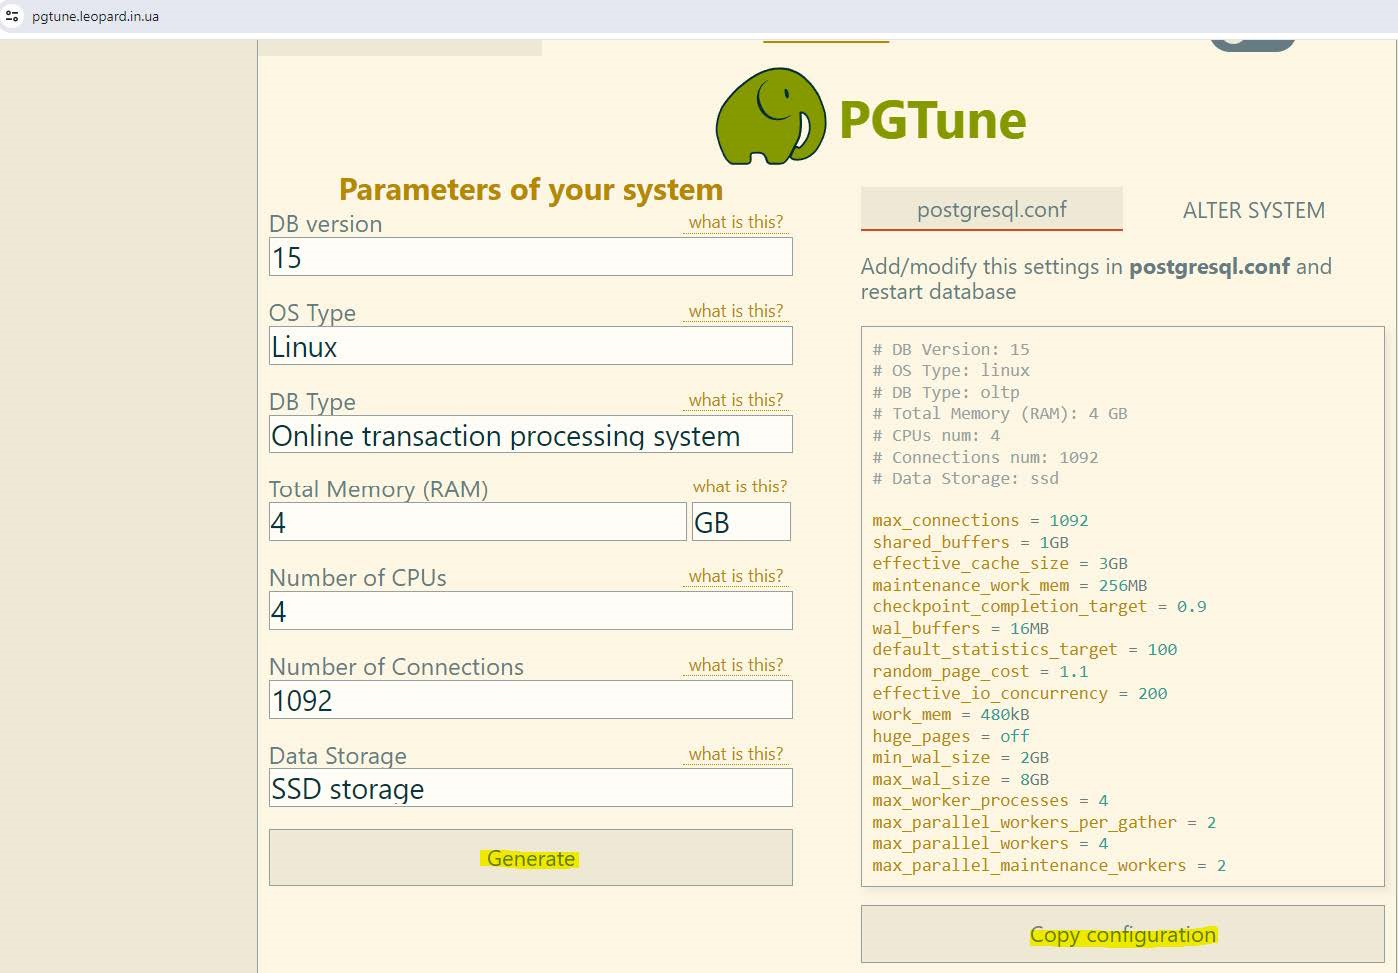Click the 'min_wal_size = 2GB' line
This screenshot has width=1398, height=973.
pos(961,757)
